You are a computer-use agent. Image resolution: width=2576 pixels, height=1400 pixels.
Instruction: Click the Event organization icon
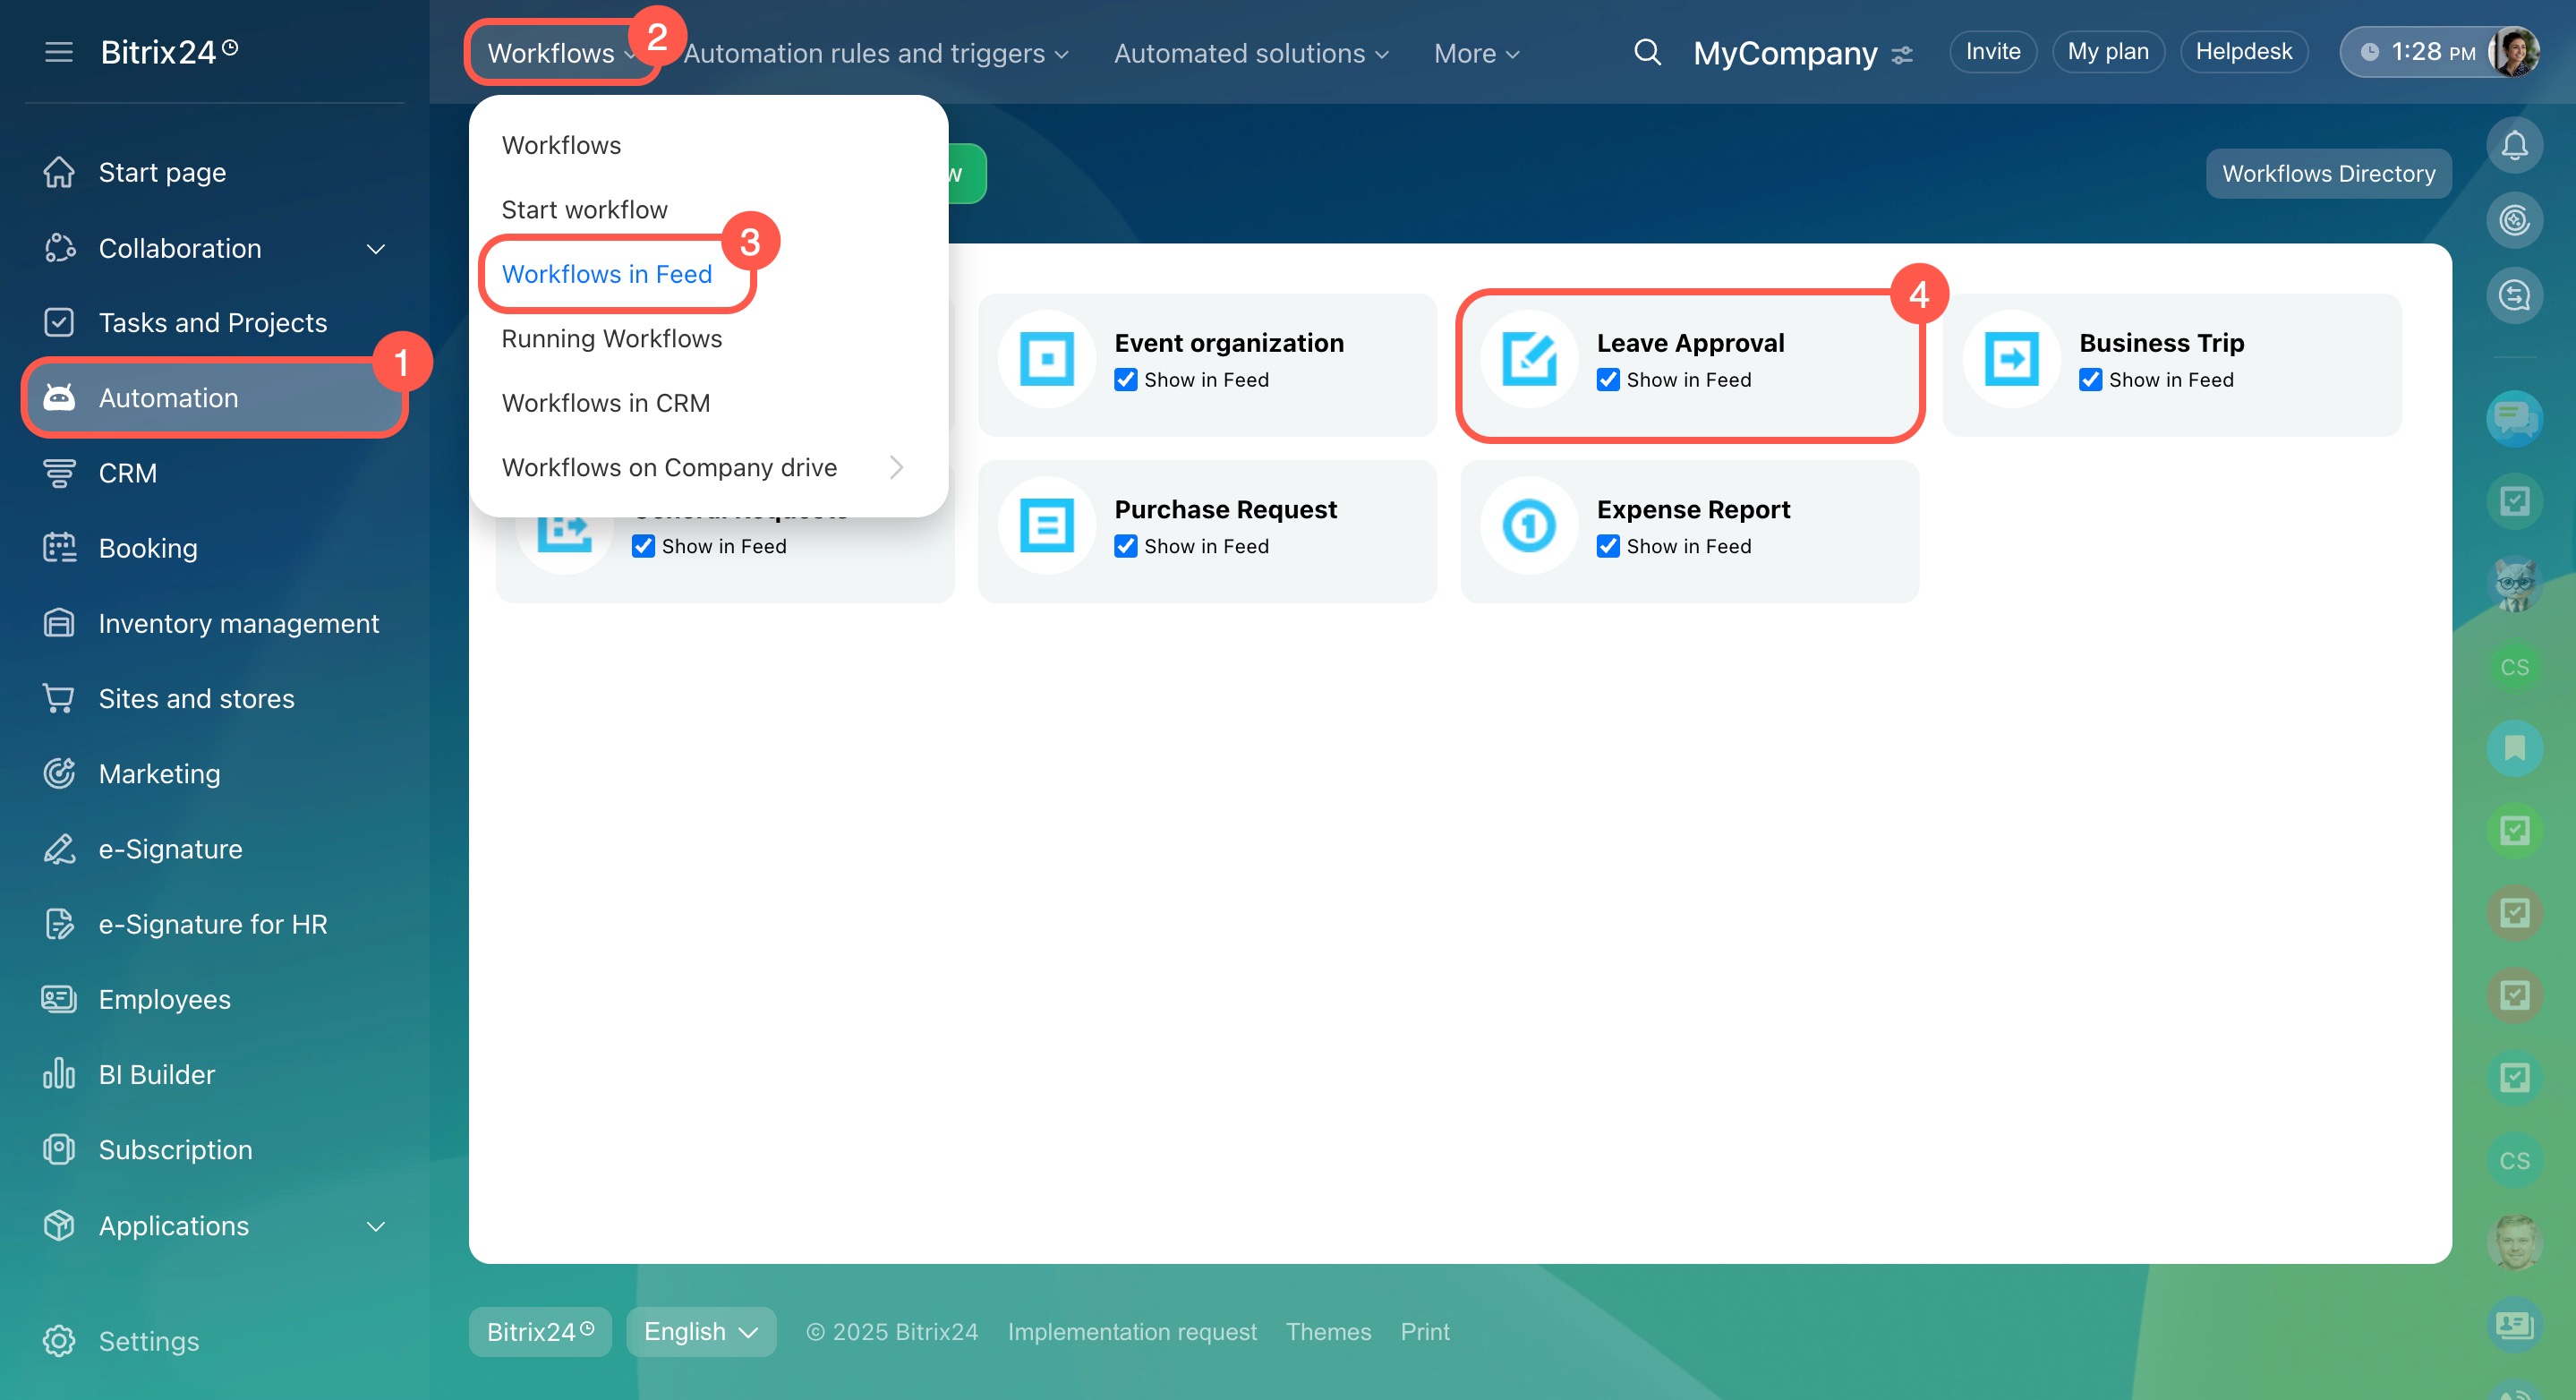(x=1046, y=358)
